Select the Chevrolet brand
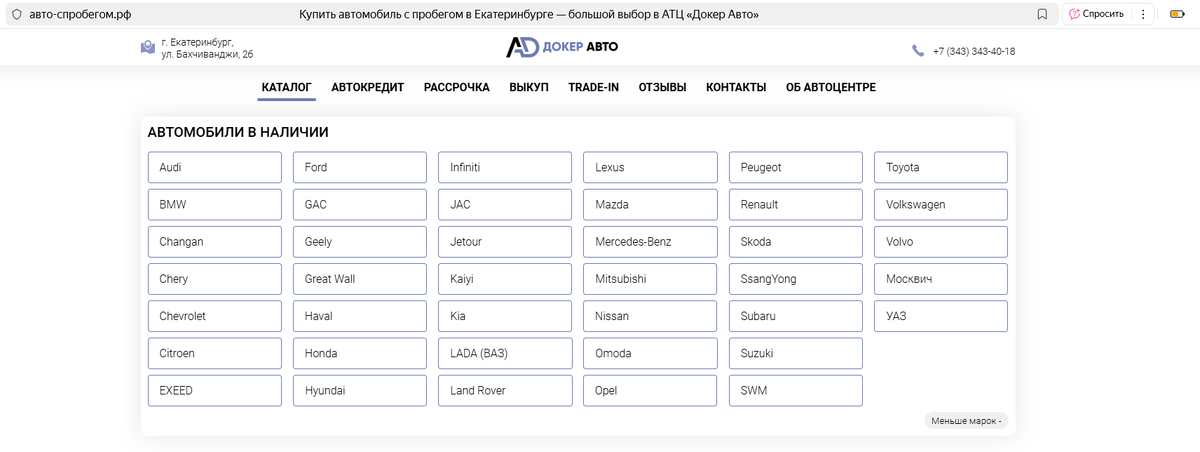The image size is (1200, 452). [215, 316]
